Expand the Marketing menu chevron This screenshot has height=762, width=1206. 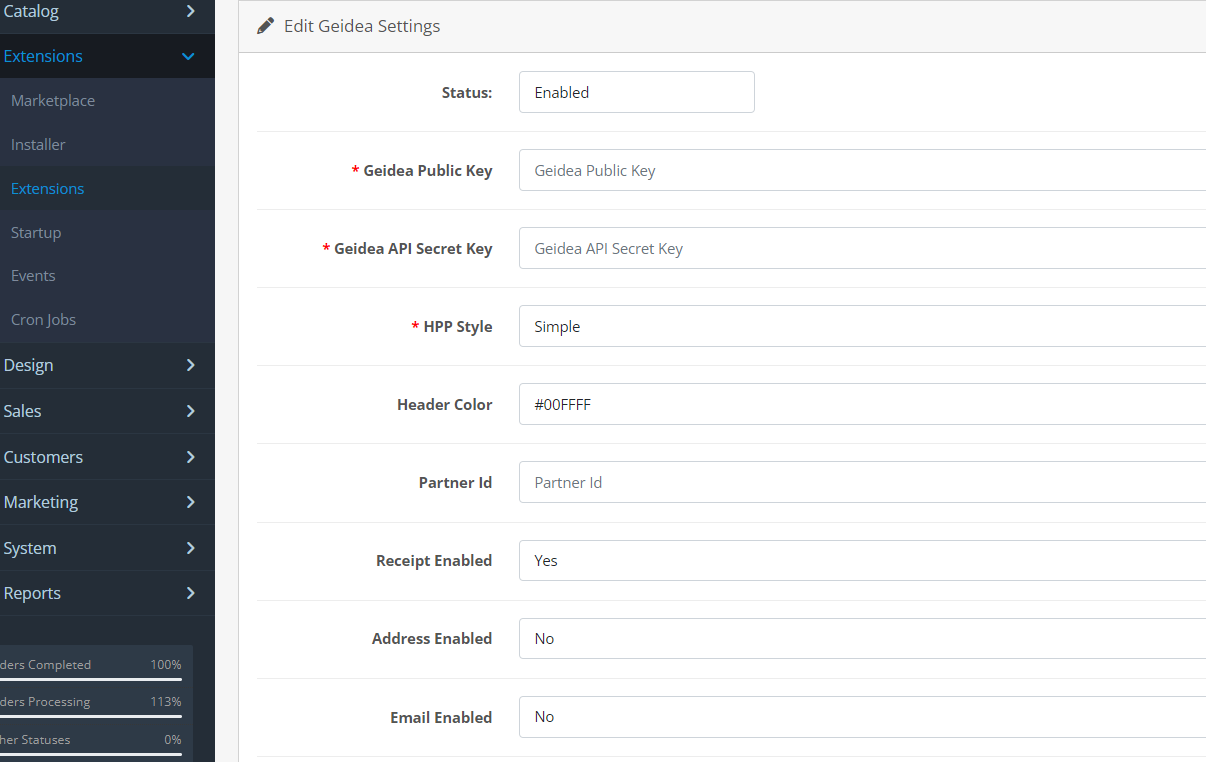click(x=190, y=502)
